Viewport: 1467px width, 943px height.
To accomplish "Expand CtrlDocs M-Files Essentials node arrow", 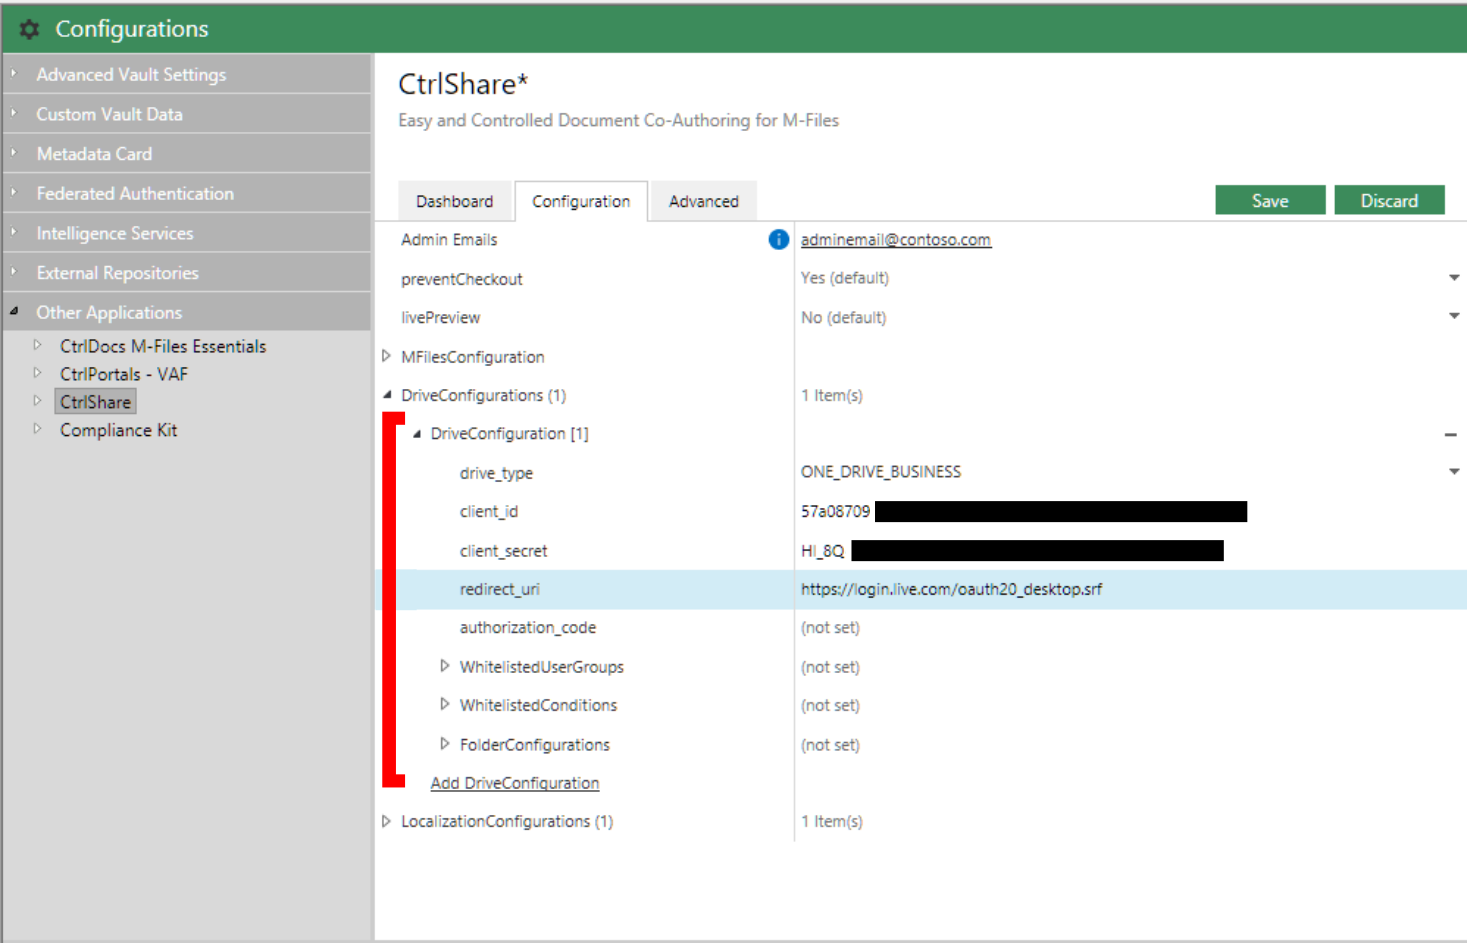I will [38, 345].
